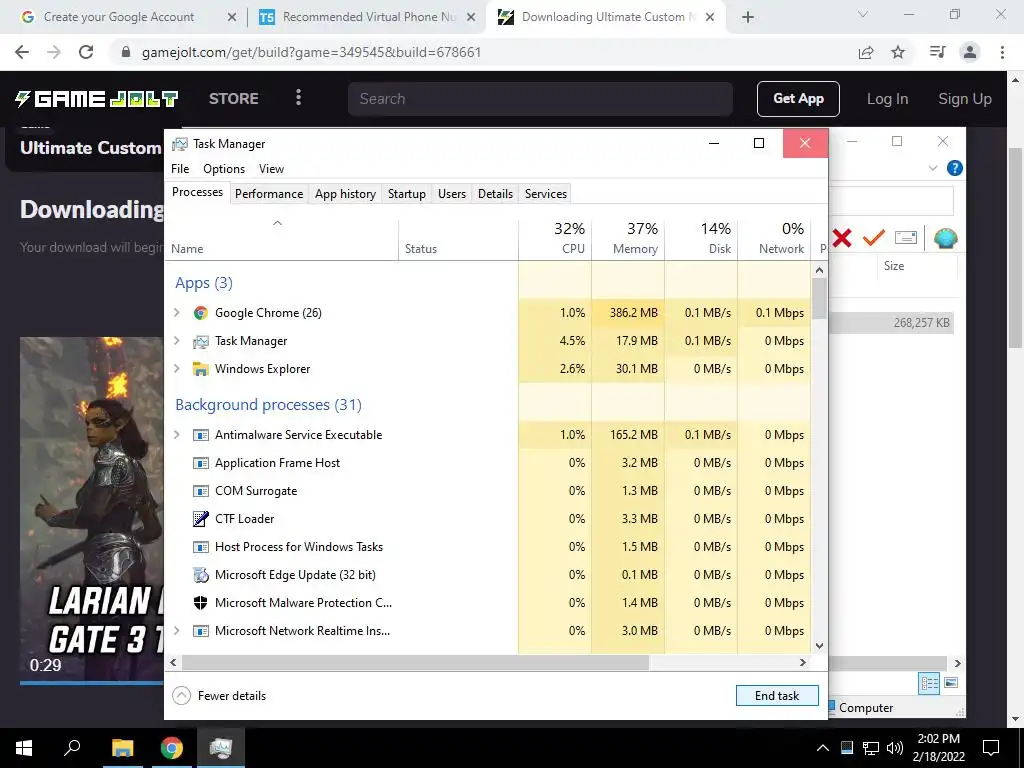Click the Microsoft Edge Update icon
Image resolution: width=1024 pixels, height=768 pixels.
(200, 575)
